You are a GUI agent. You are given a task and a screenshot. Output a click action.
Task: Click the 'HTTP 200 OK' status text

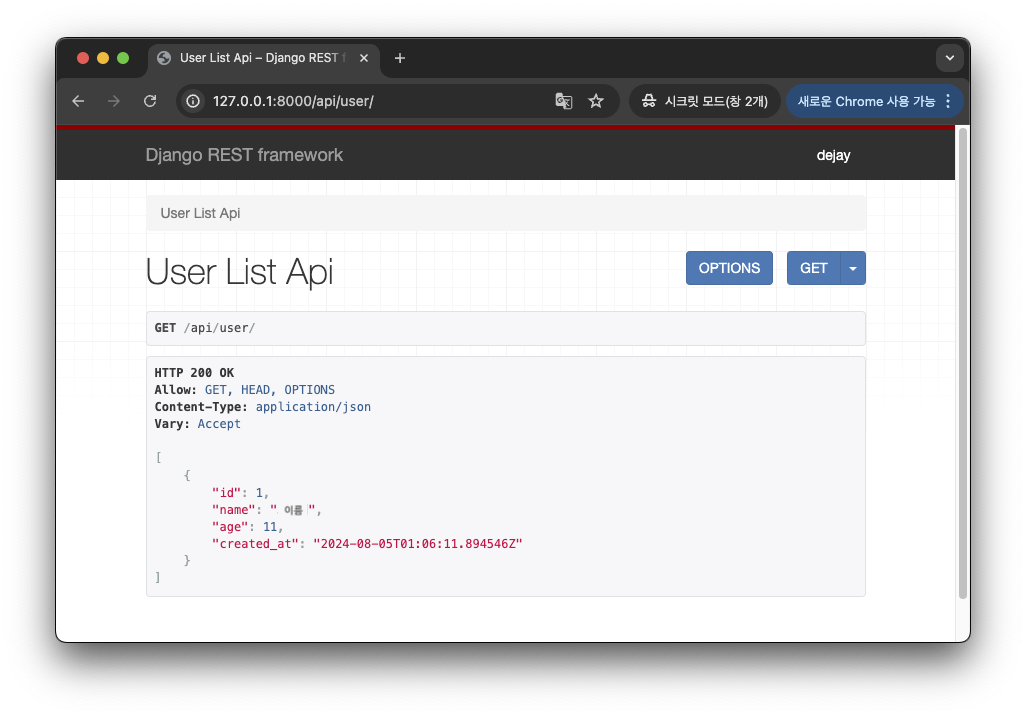point(194,373)
